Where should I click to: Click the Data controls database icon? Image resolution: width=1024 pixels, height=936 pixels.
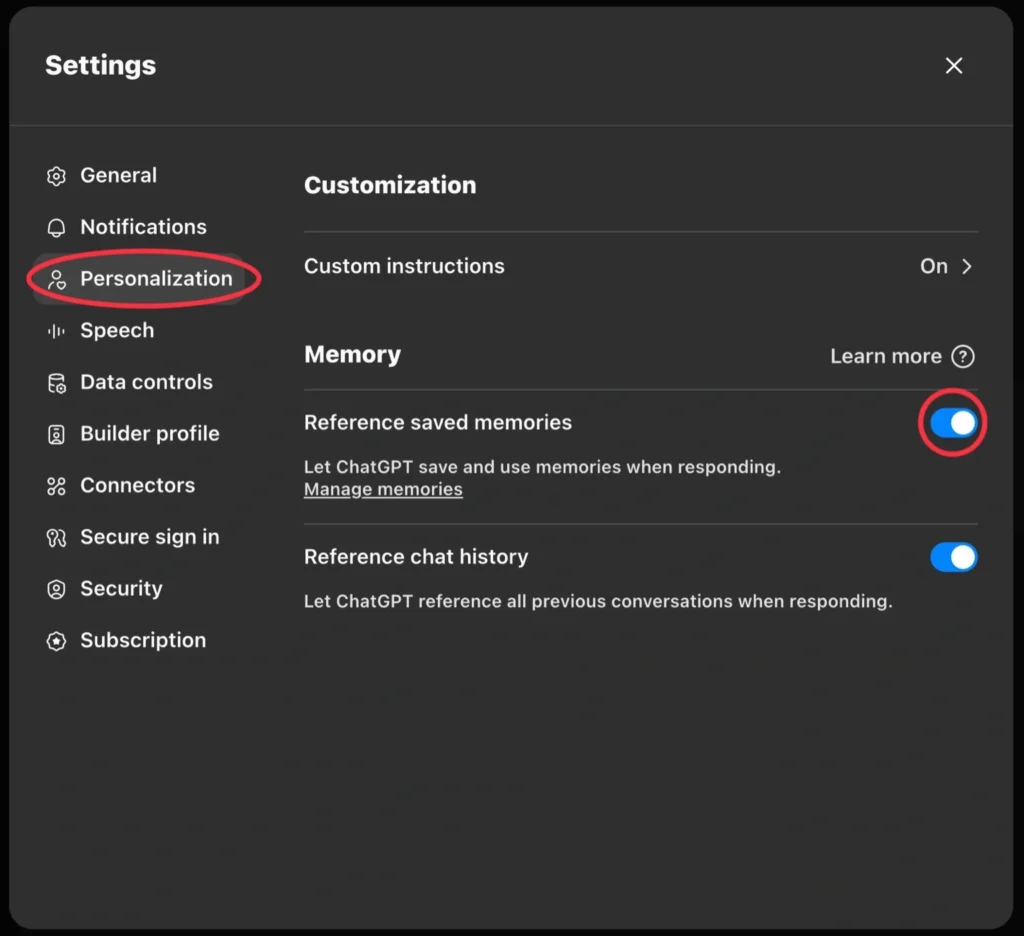click(x=57, y=383)
